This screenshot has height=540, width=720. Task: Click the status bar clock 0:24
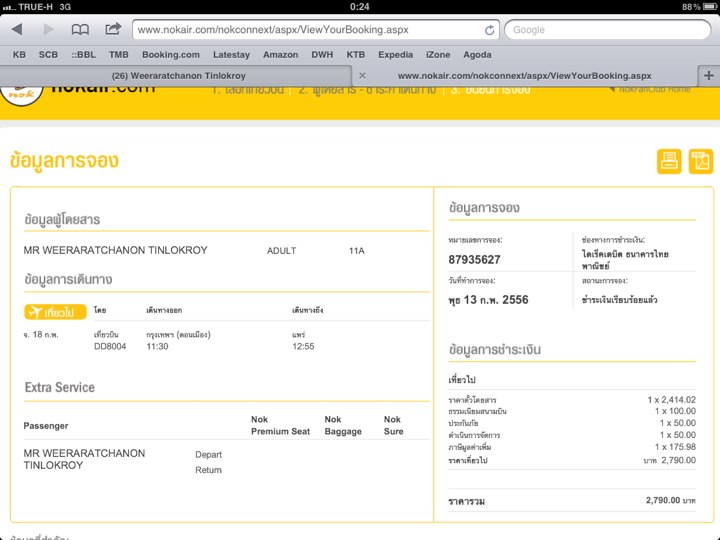click(x=360, y=6)
